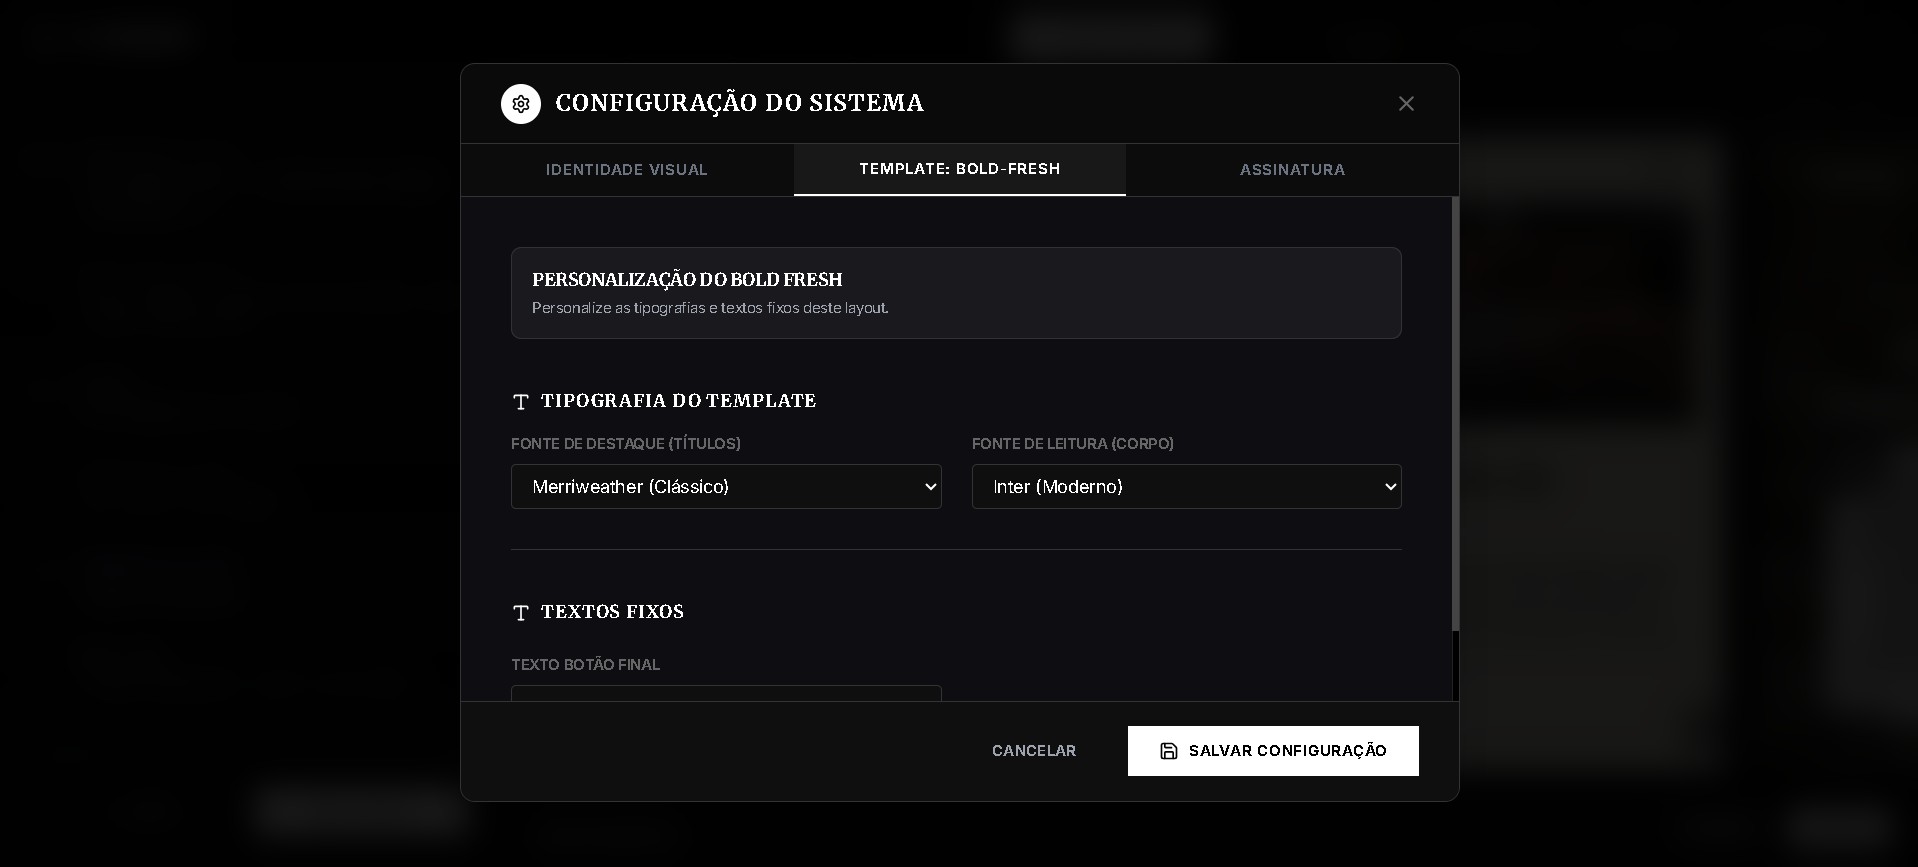Screen dimensions: 1918x867
Task: Click the Fonte de Destaque (Títulos) label
Action: [626, 444]
